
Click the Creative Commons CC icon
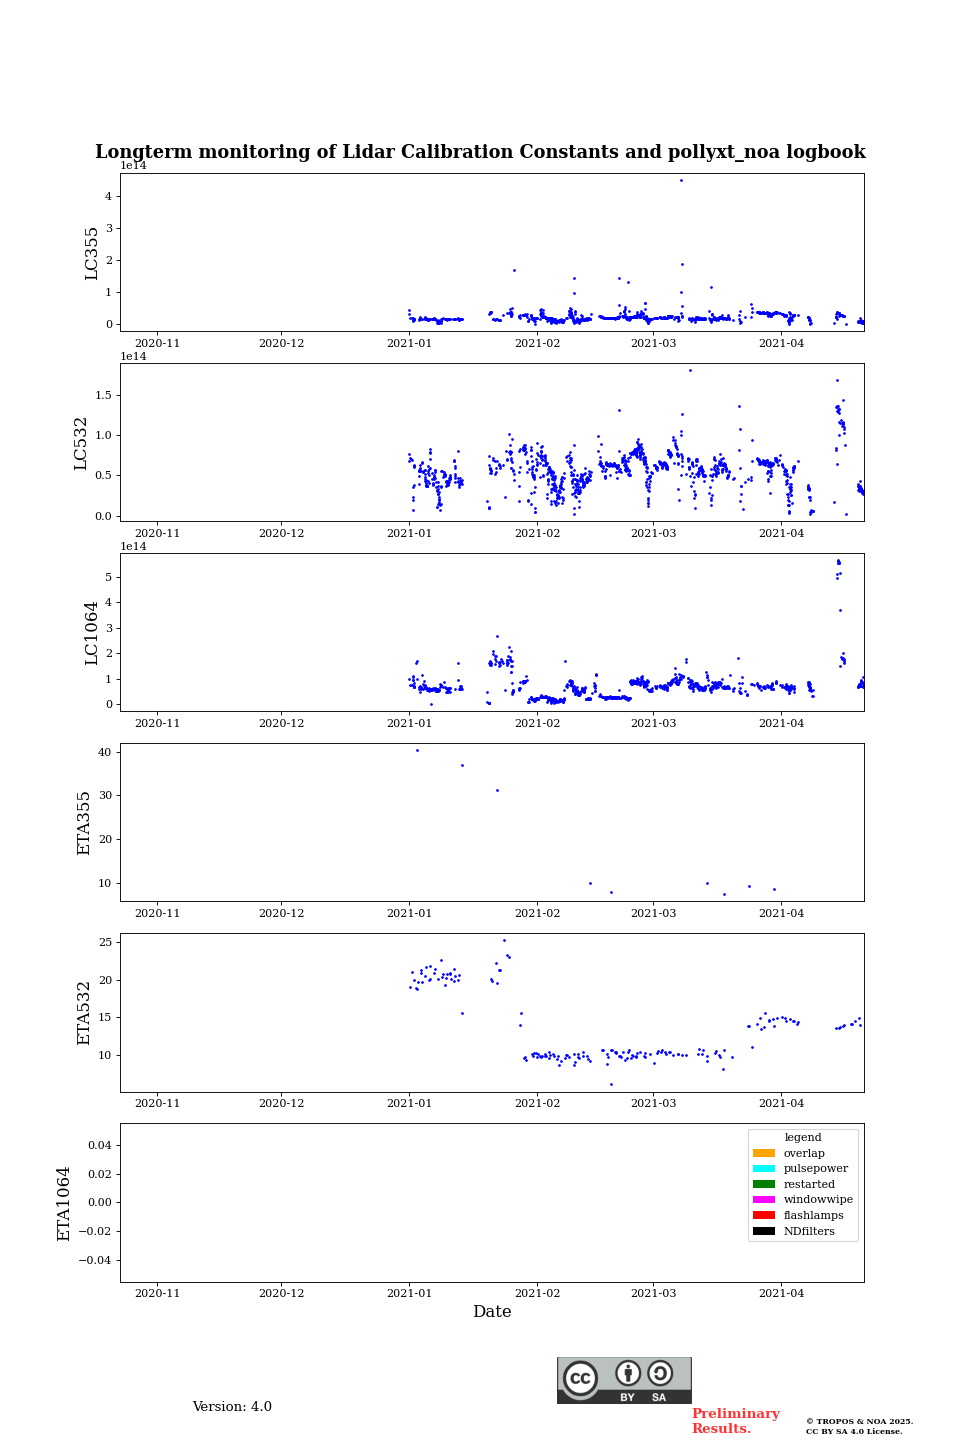pyautogui.click(x=580, y=1378)
